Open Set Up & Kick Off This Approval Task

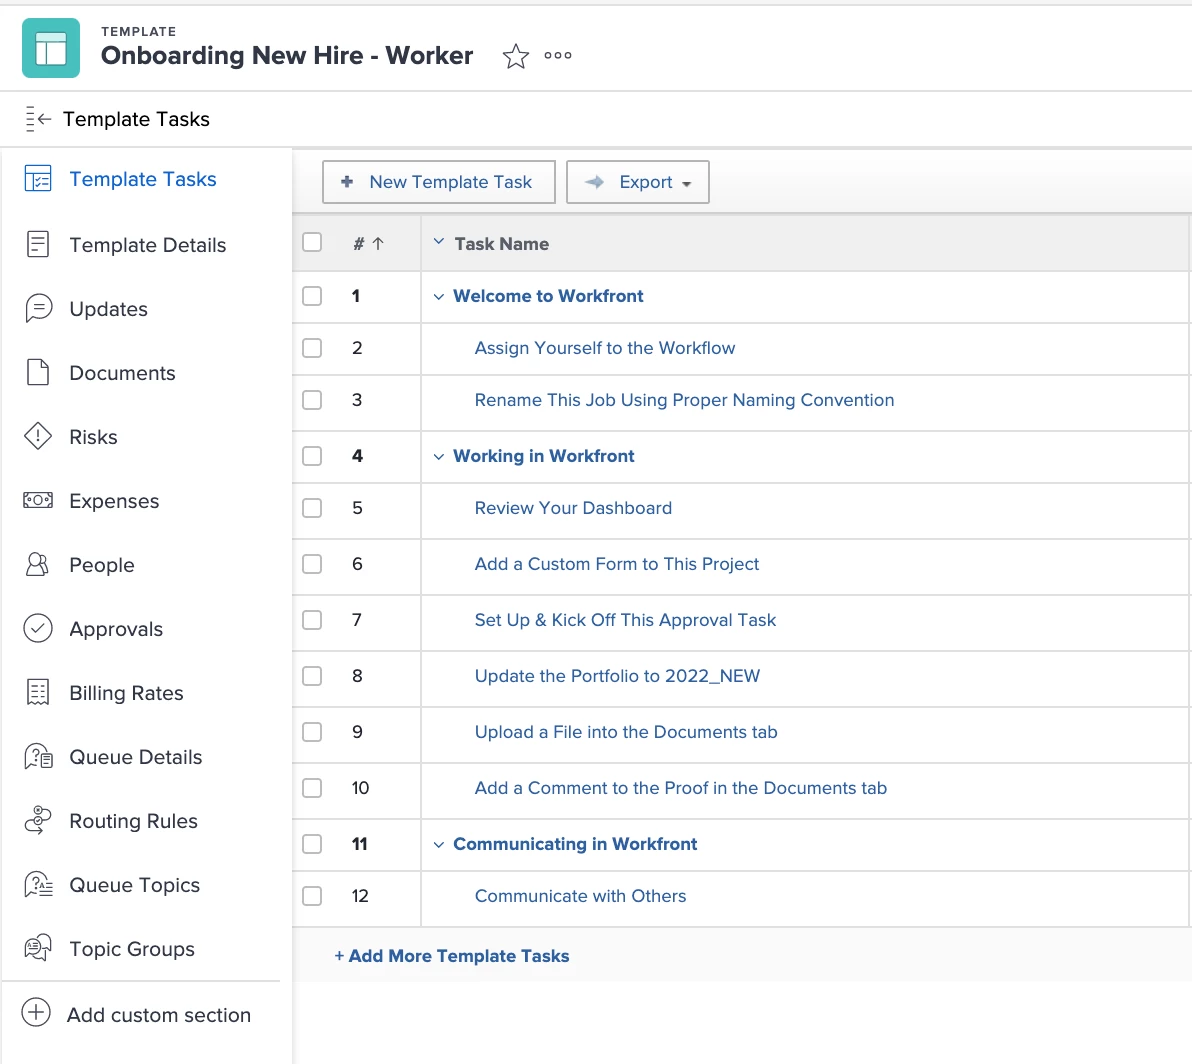(625, 620)
